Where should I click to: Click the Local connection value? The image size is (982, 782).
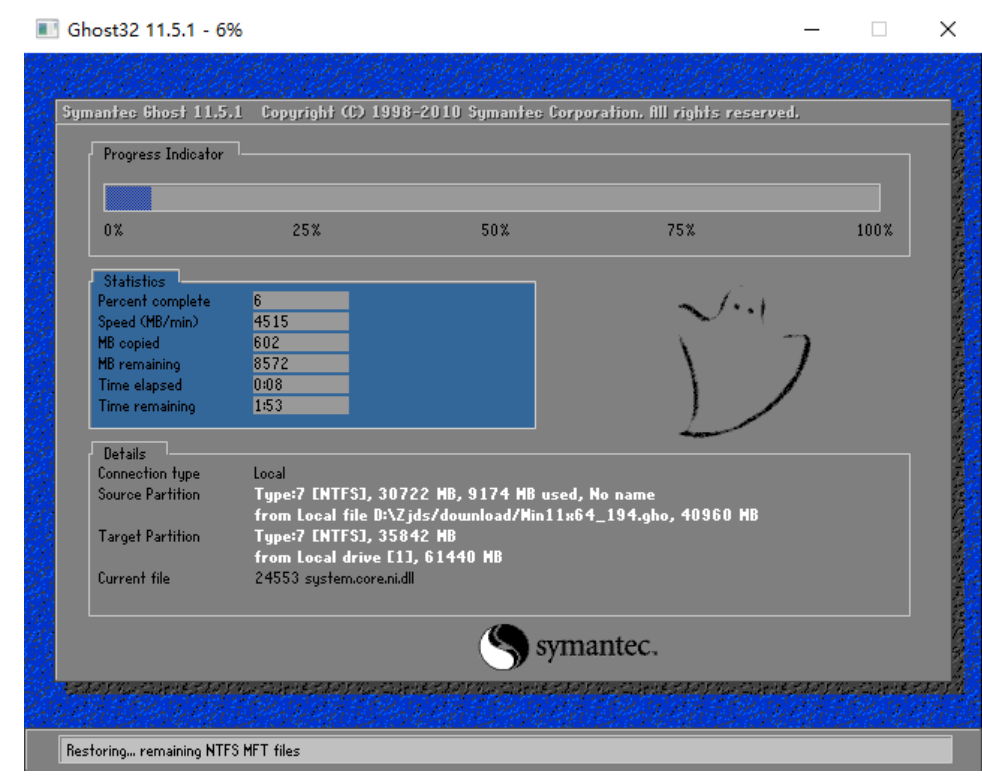coord(270,473)
